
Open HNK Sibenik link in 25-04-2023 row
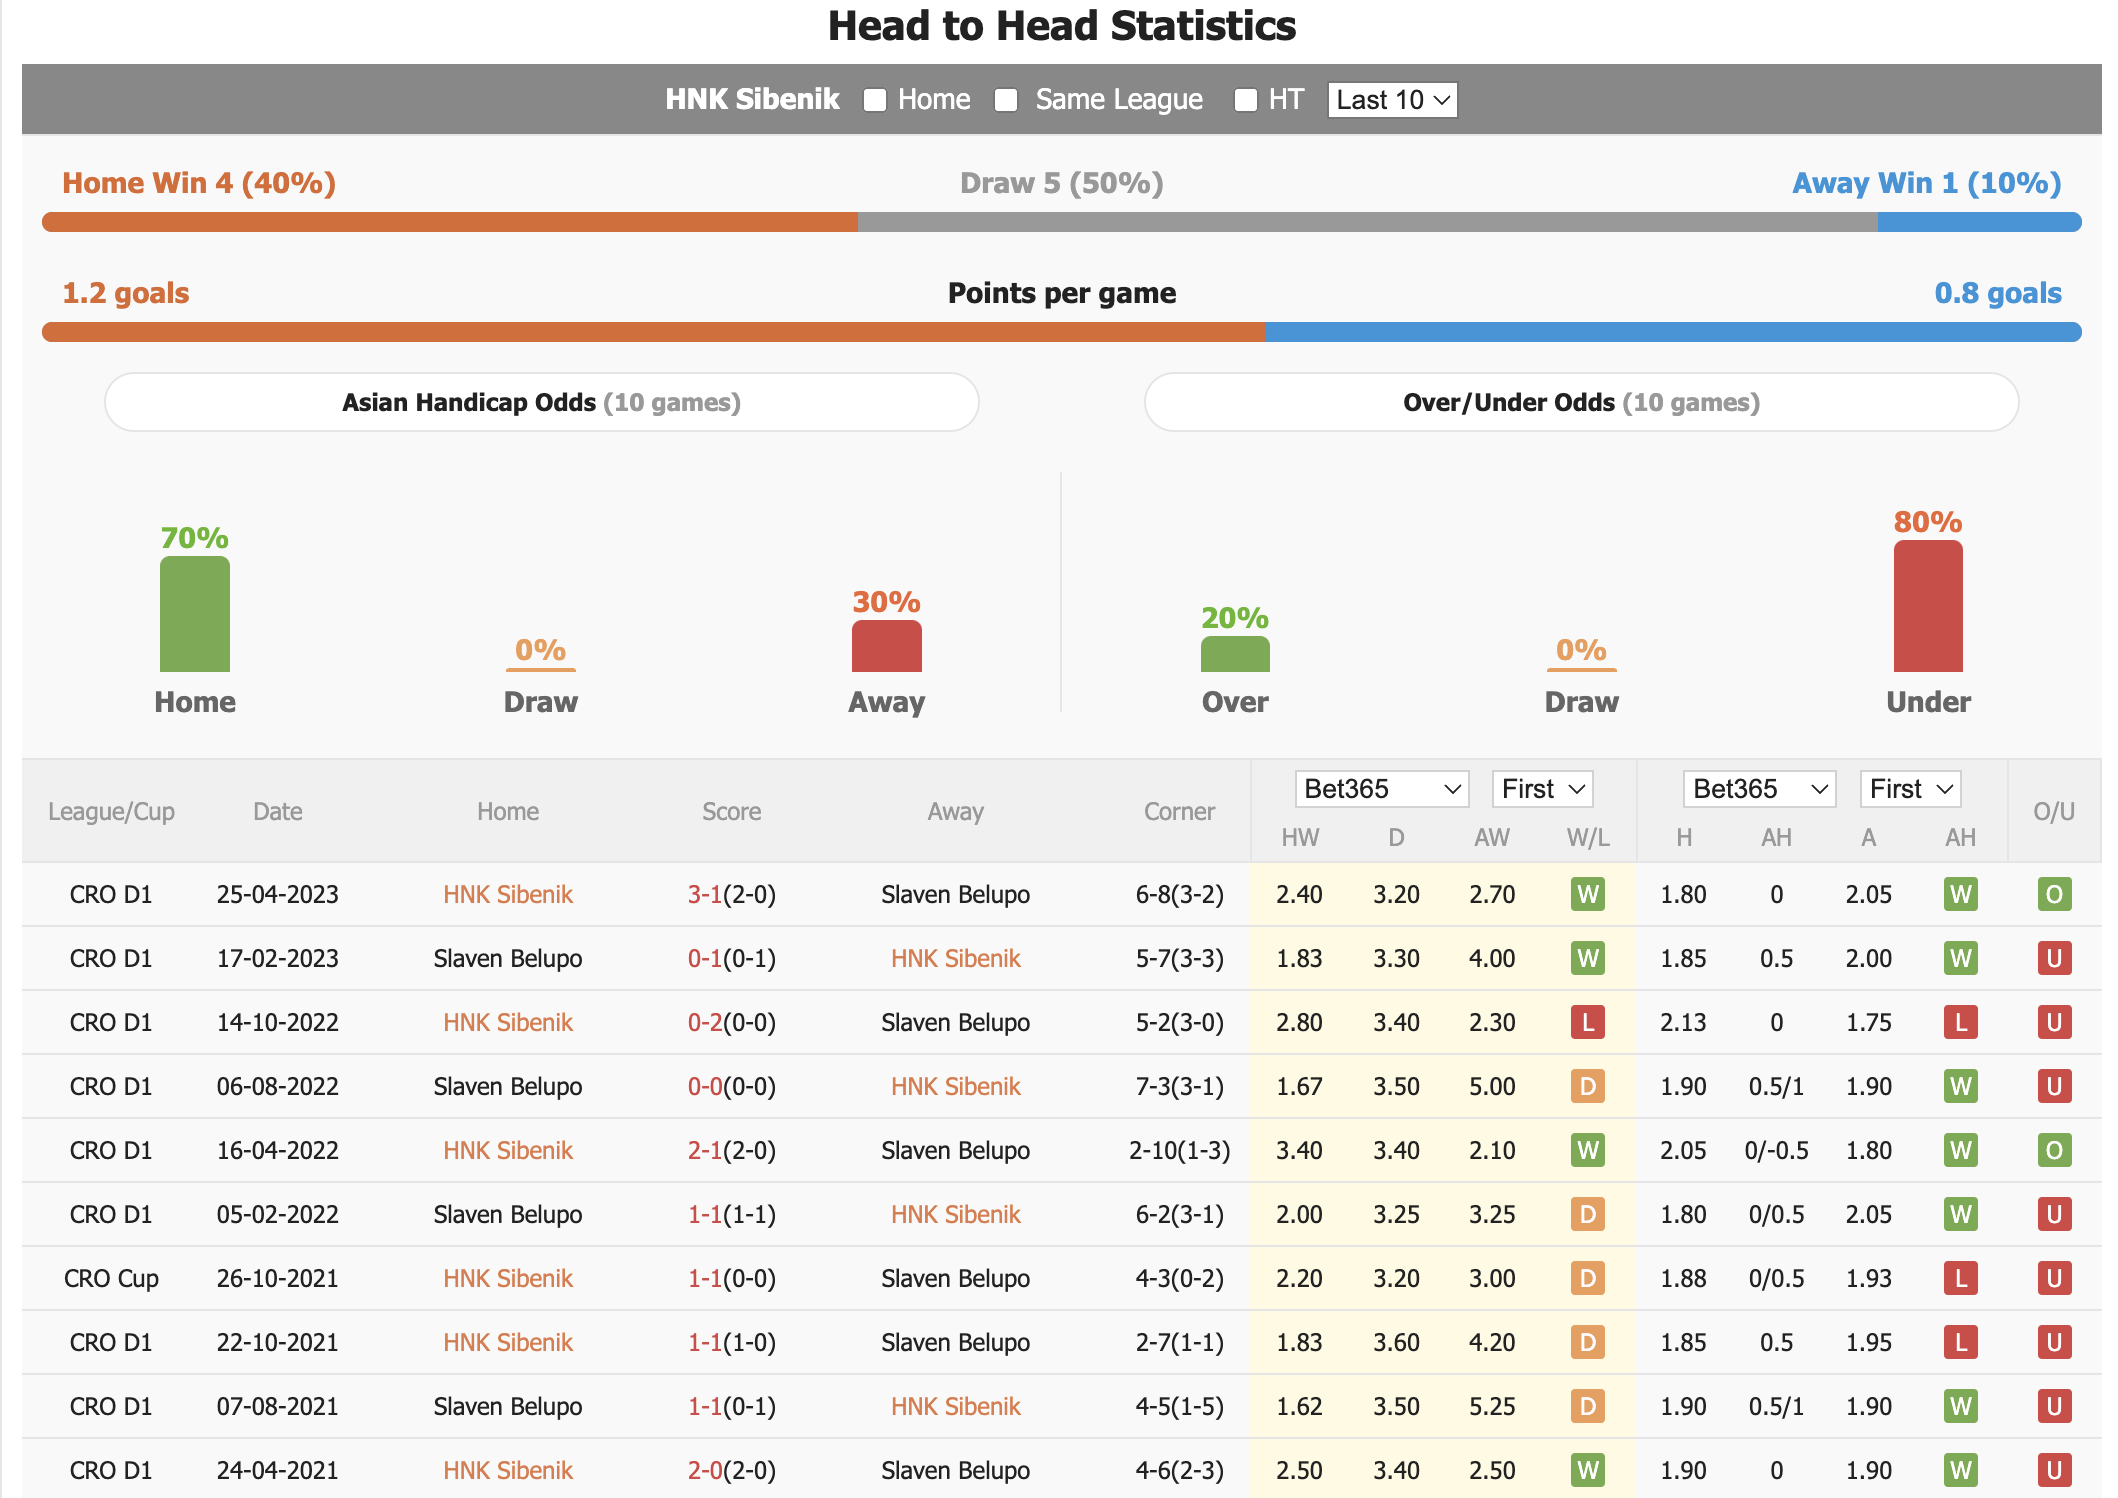[508, 894]
